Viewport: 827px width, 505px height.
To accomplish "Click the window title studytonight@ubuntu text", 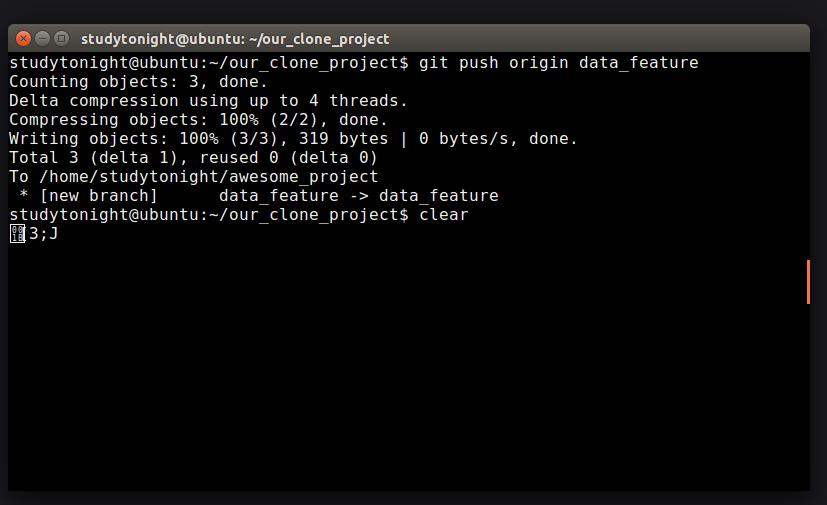I will pyautogui.click(x=235, y=39).
